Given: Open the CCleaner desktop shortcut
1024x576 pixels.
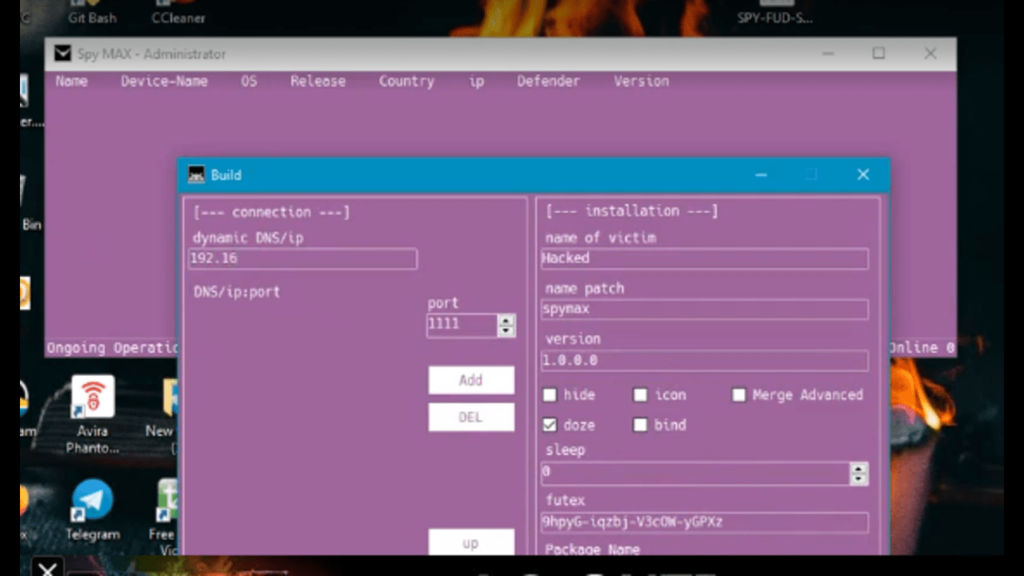Looking at the screenshot, I should click(178, 12).
